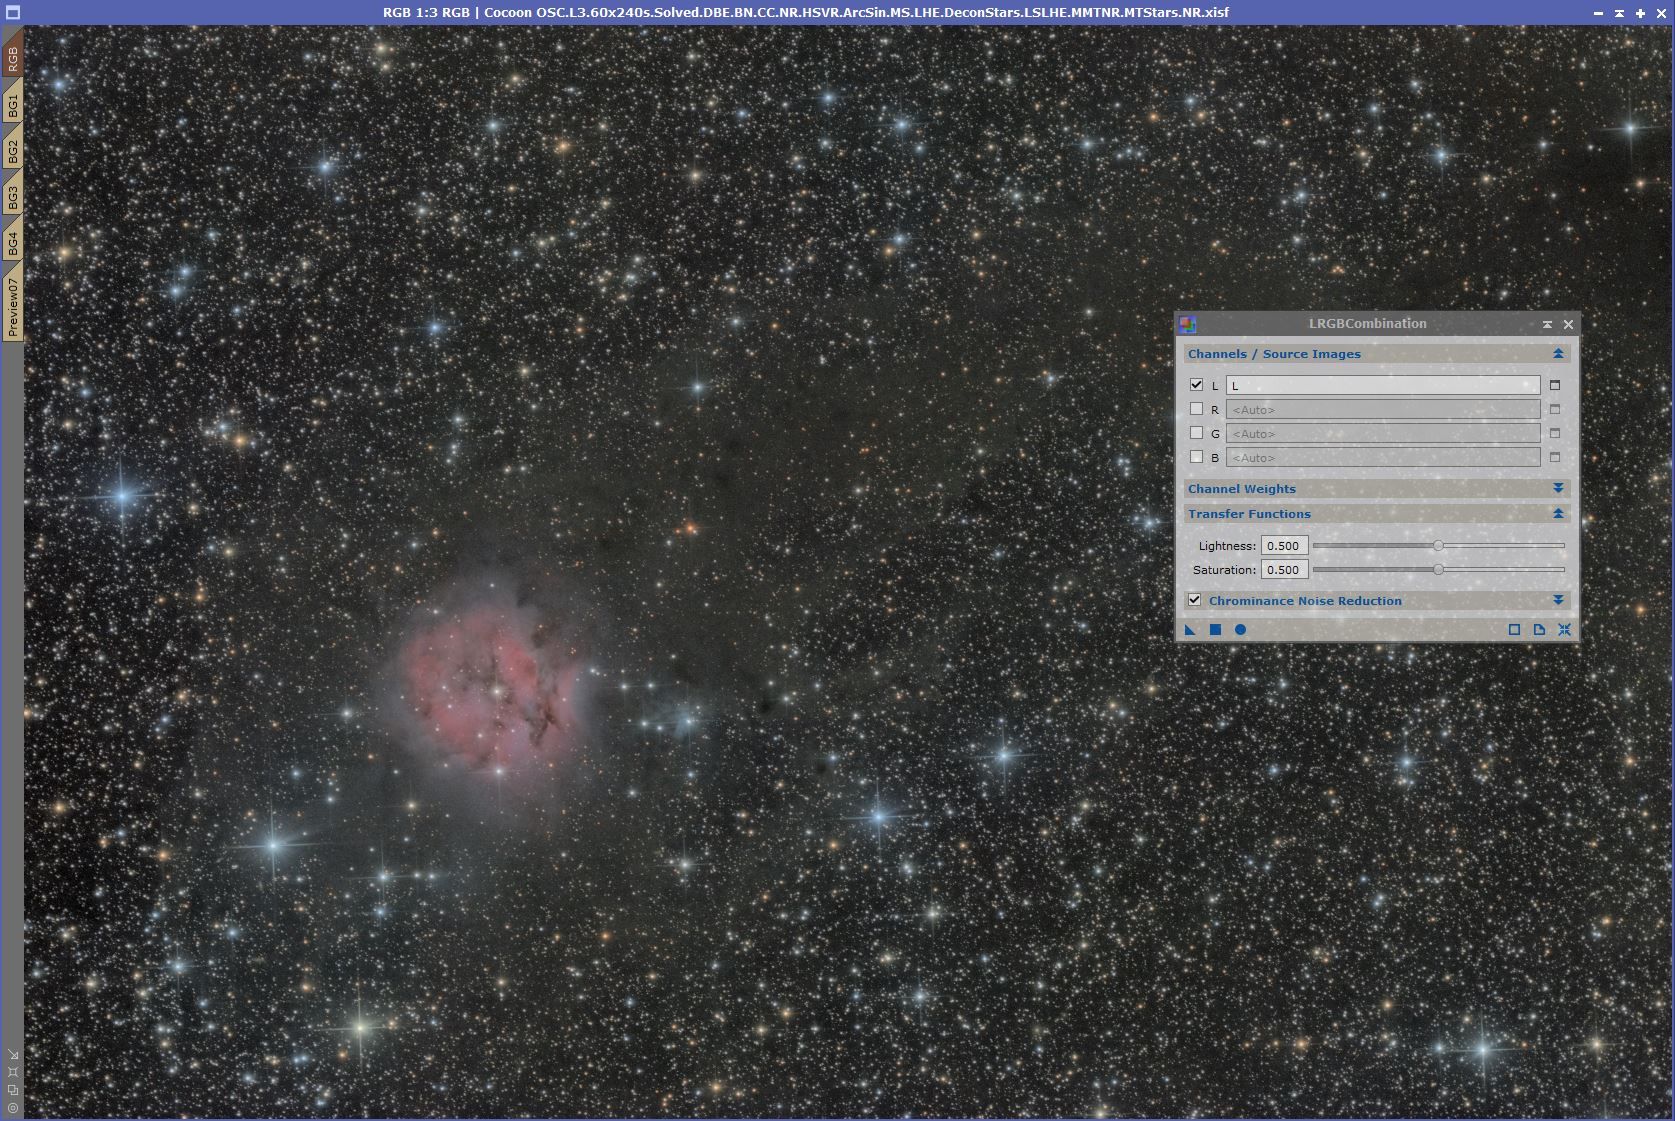The height and width of the screenshot is (1121, 1675).
Task: Enable the R channel checkbox
Action: (1196, 409)
